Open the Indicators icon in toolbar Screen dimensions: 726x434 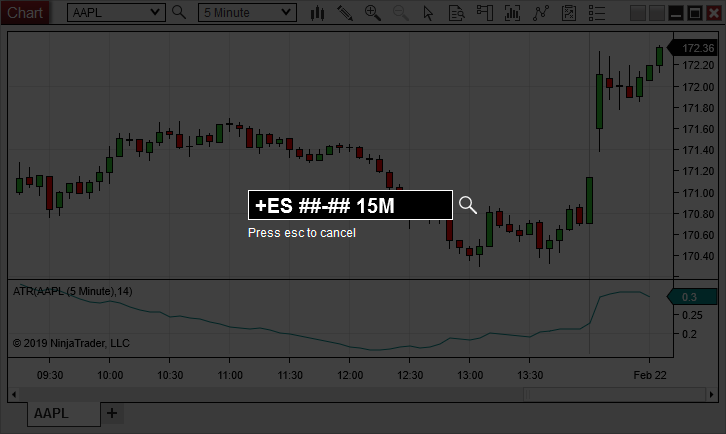click(x=514, y=12)
